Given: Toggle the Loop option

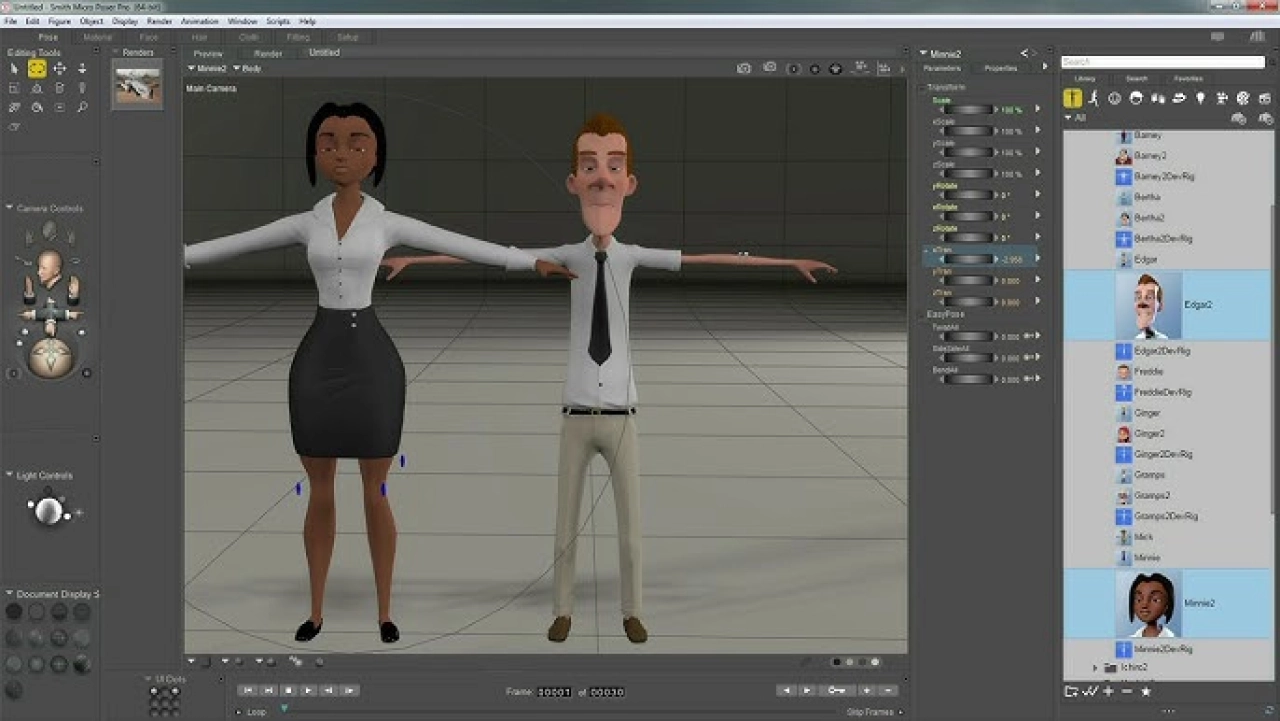Looking at the screenshot, I should pos(251,712).
